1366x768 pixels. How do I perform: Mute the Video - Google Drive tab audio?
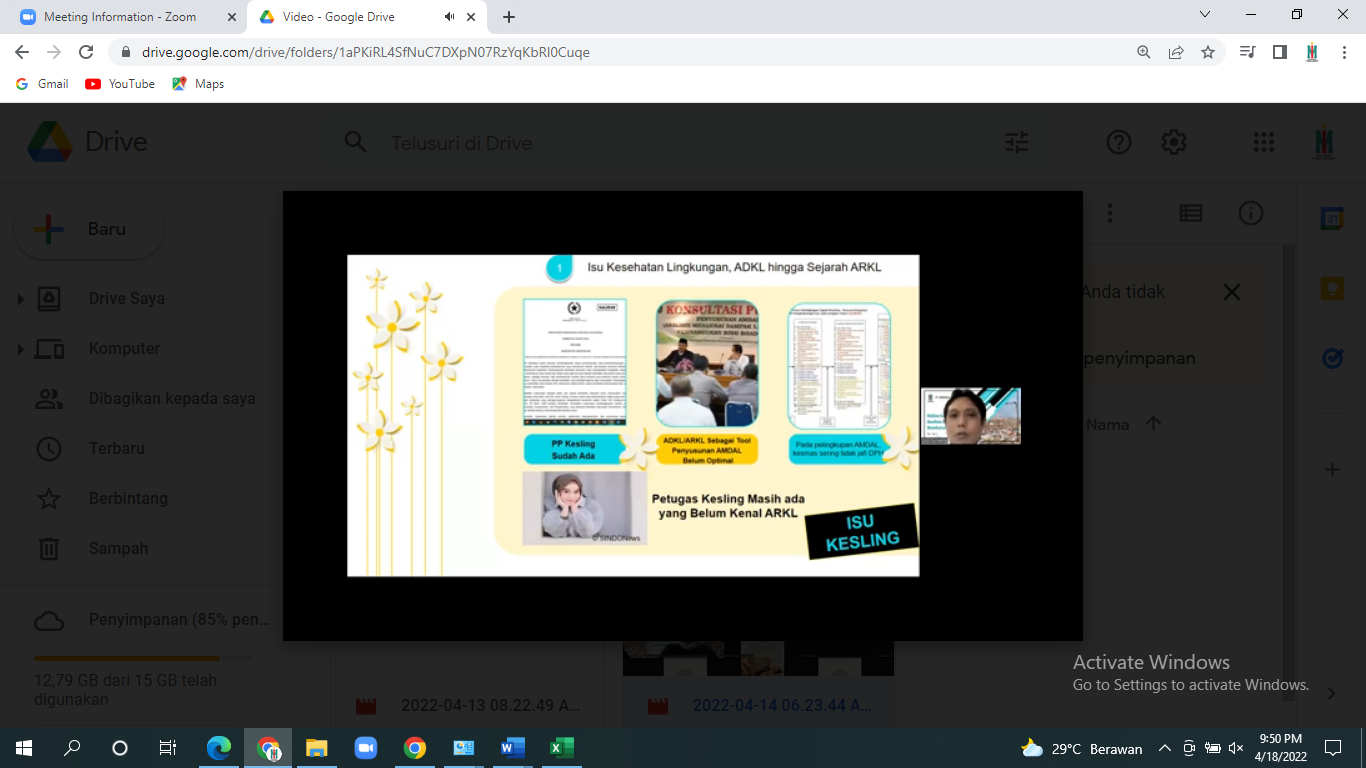pyautogui.click(x=450, y=17)
